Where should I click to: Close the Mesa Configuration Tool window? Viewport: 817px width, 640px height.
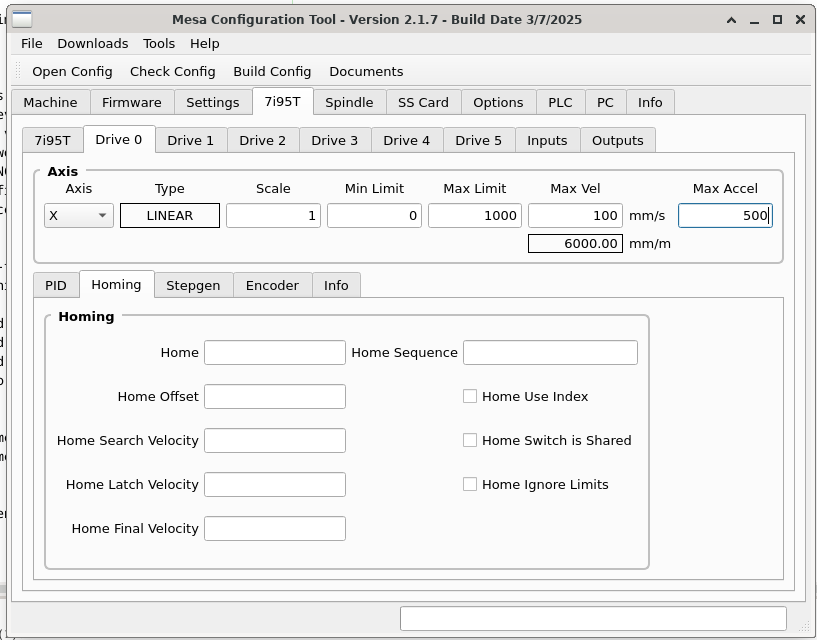pyautogui.click(x=800, y=20)
